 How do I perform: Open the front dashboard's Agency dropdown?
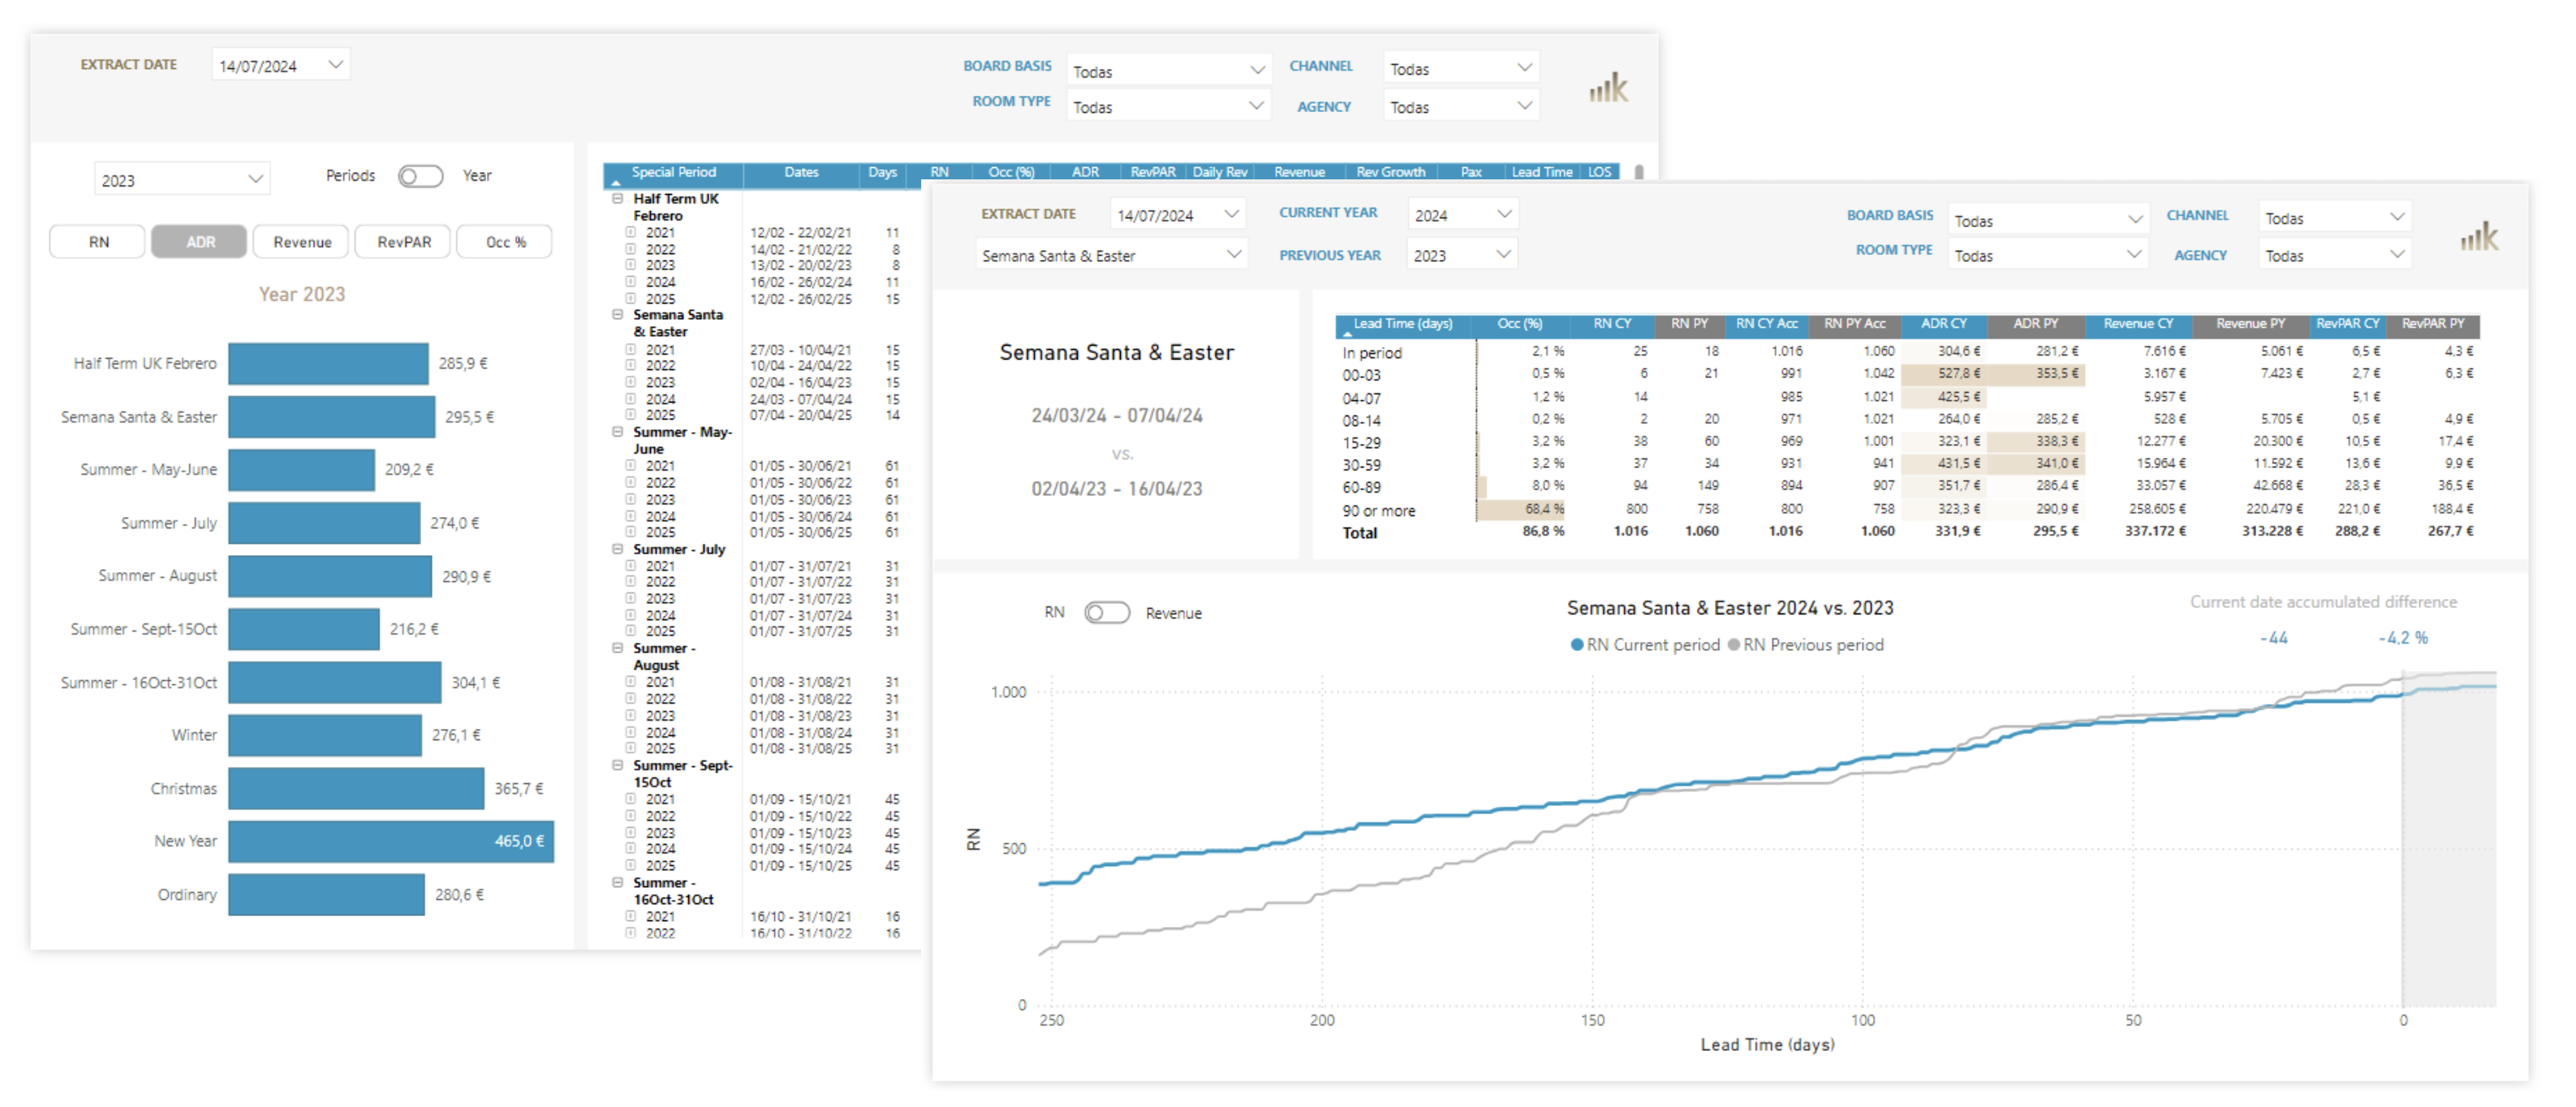pos(2334,255)
